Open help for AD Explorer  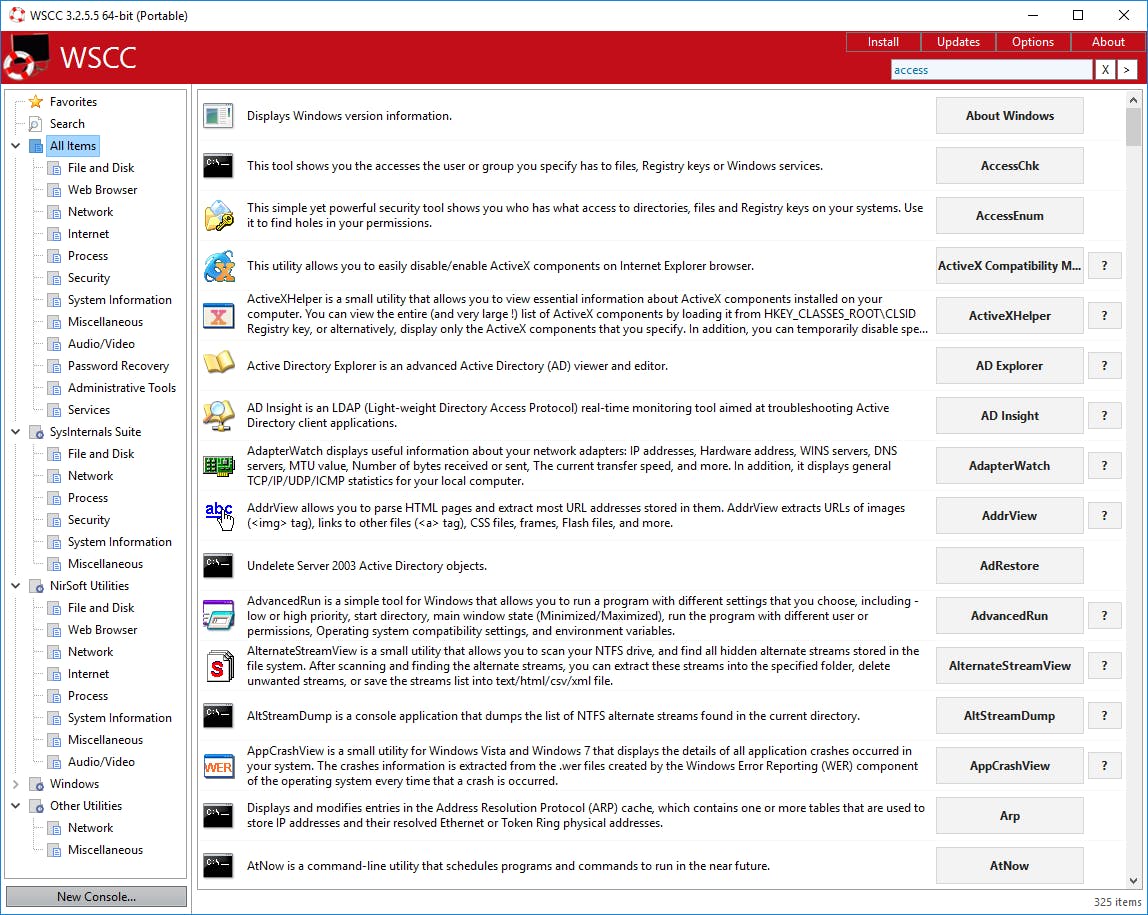coord(1104,366)
